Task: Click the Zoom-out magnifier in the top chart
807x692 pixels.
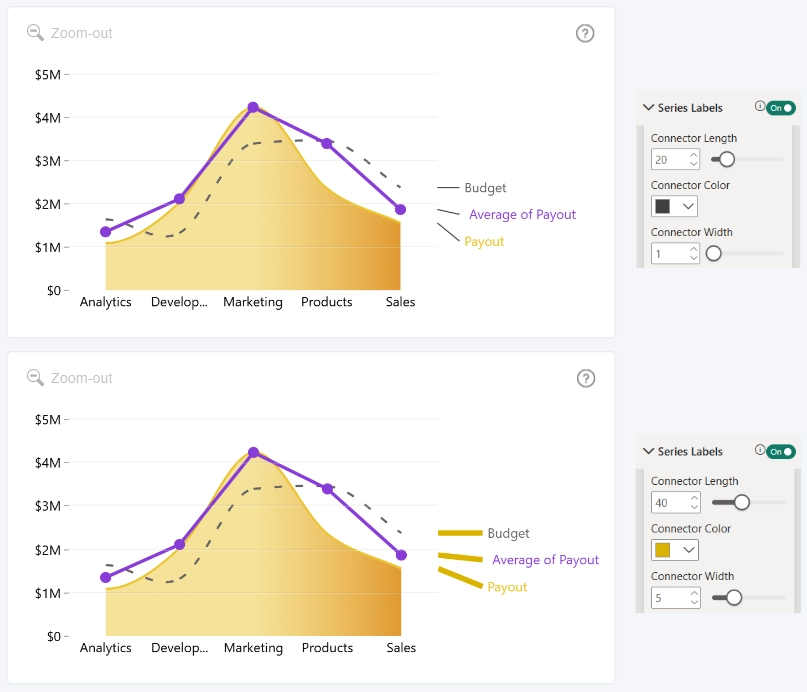Action: point(35,32)
